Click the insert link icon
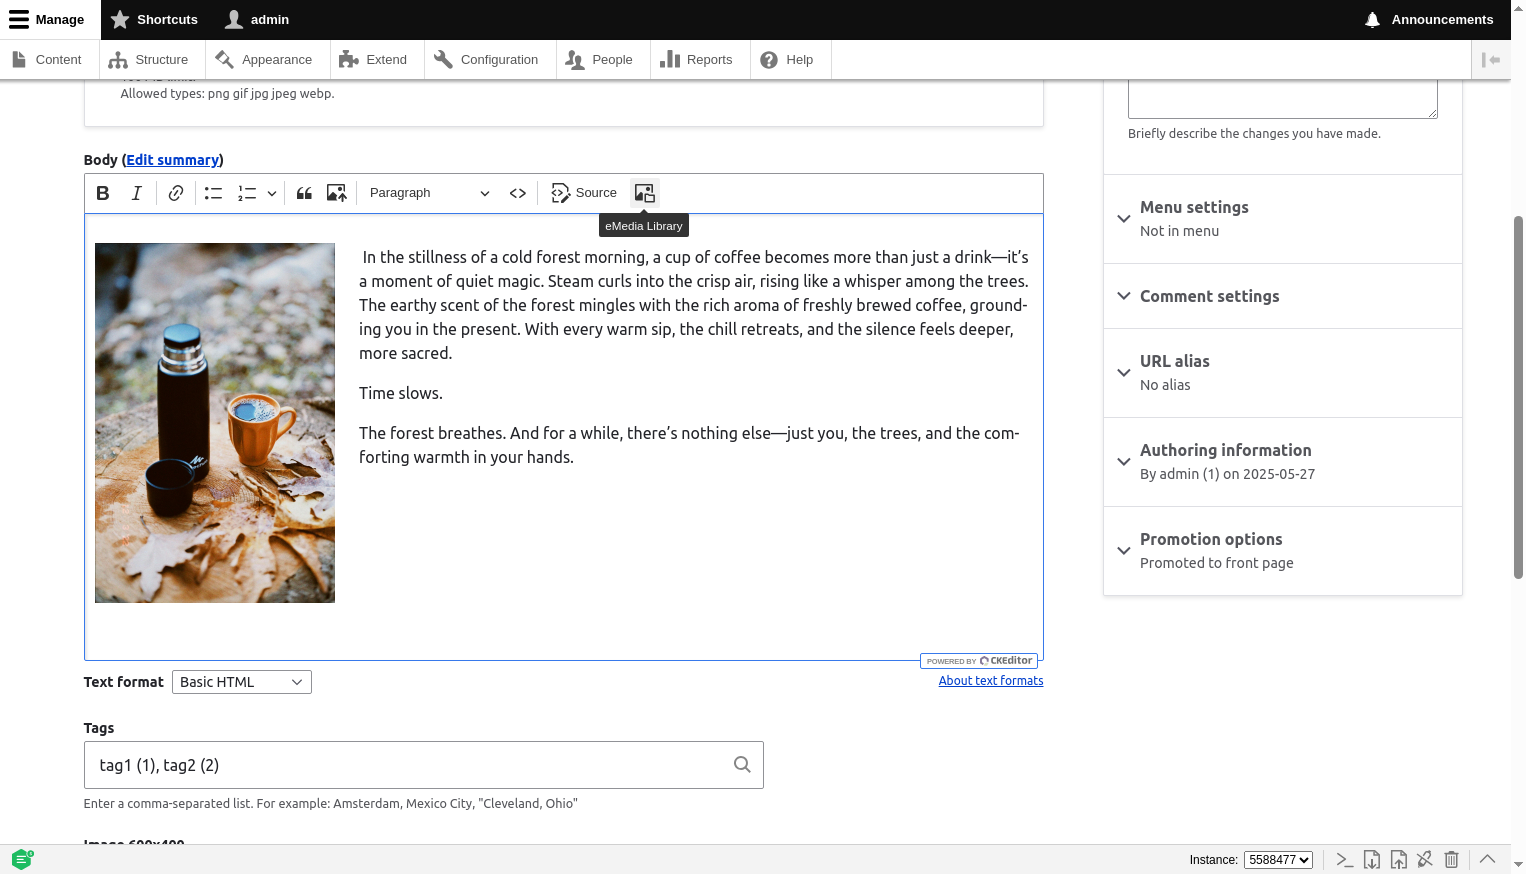This screenshot has width=1526, height=874. click(176, 193)
